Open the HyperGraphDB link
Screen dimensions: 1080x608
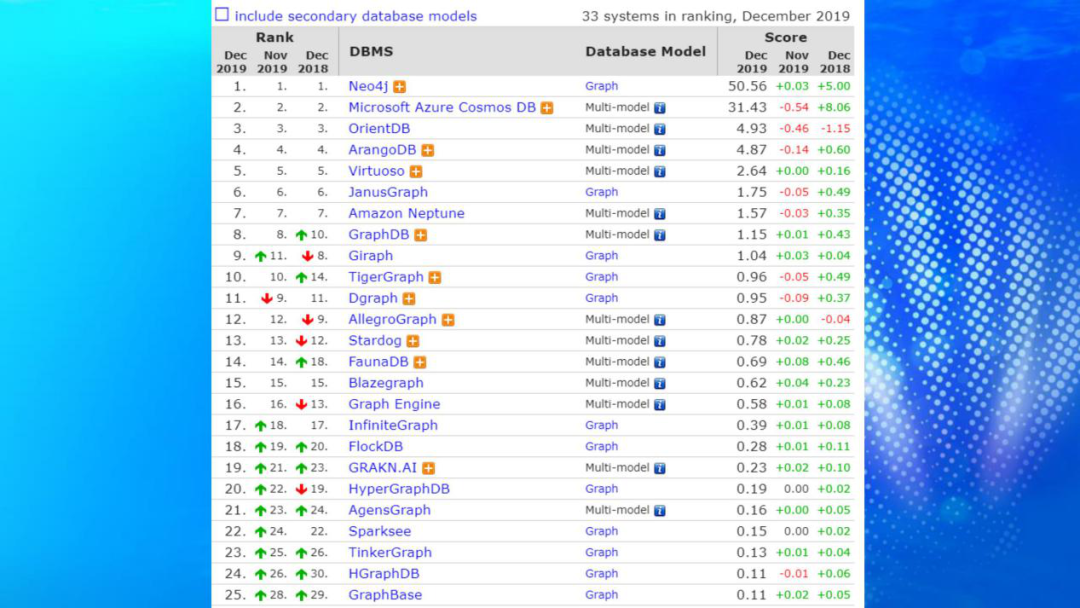pyautogui.click(x=399, y=489)
